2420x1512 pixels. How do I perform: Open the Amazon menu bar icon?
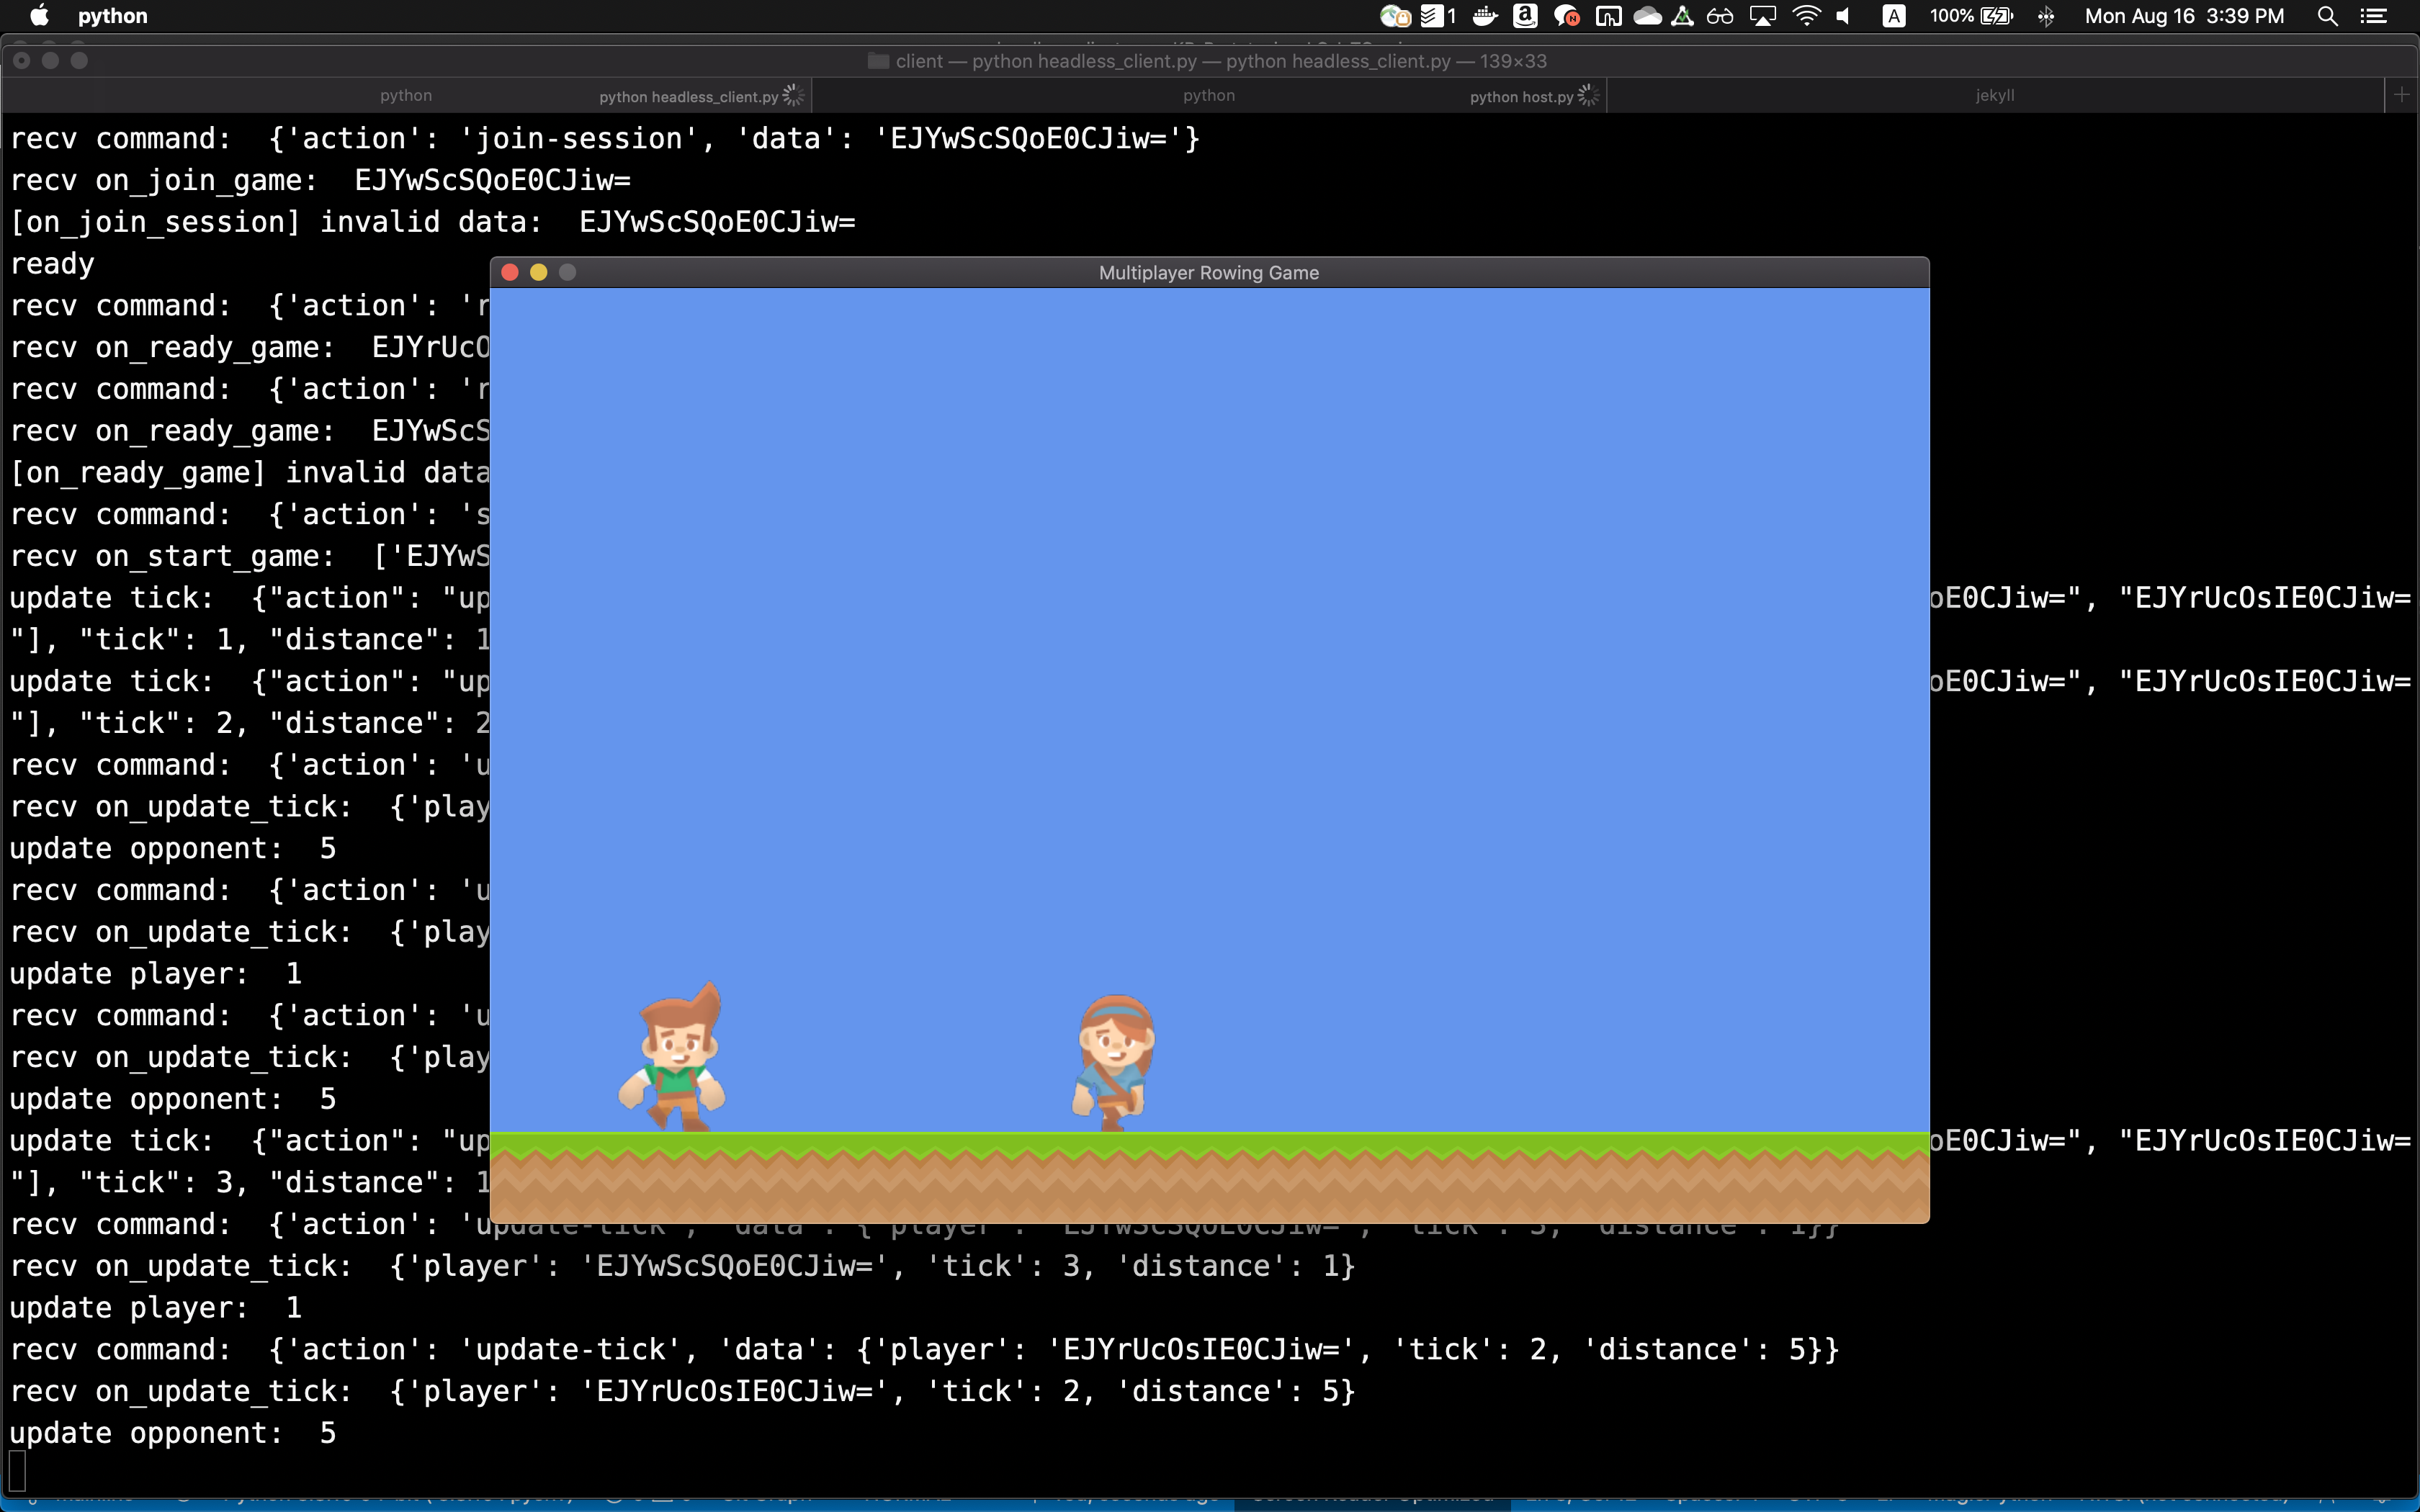[x=1523, y=16]
